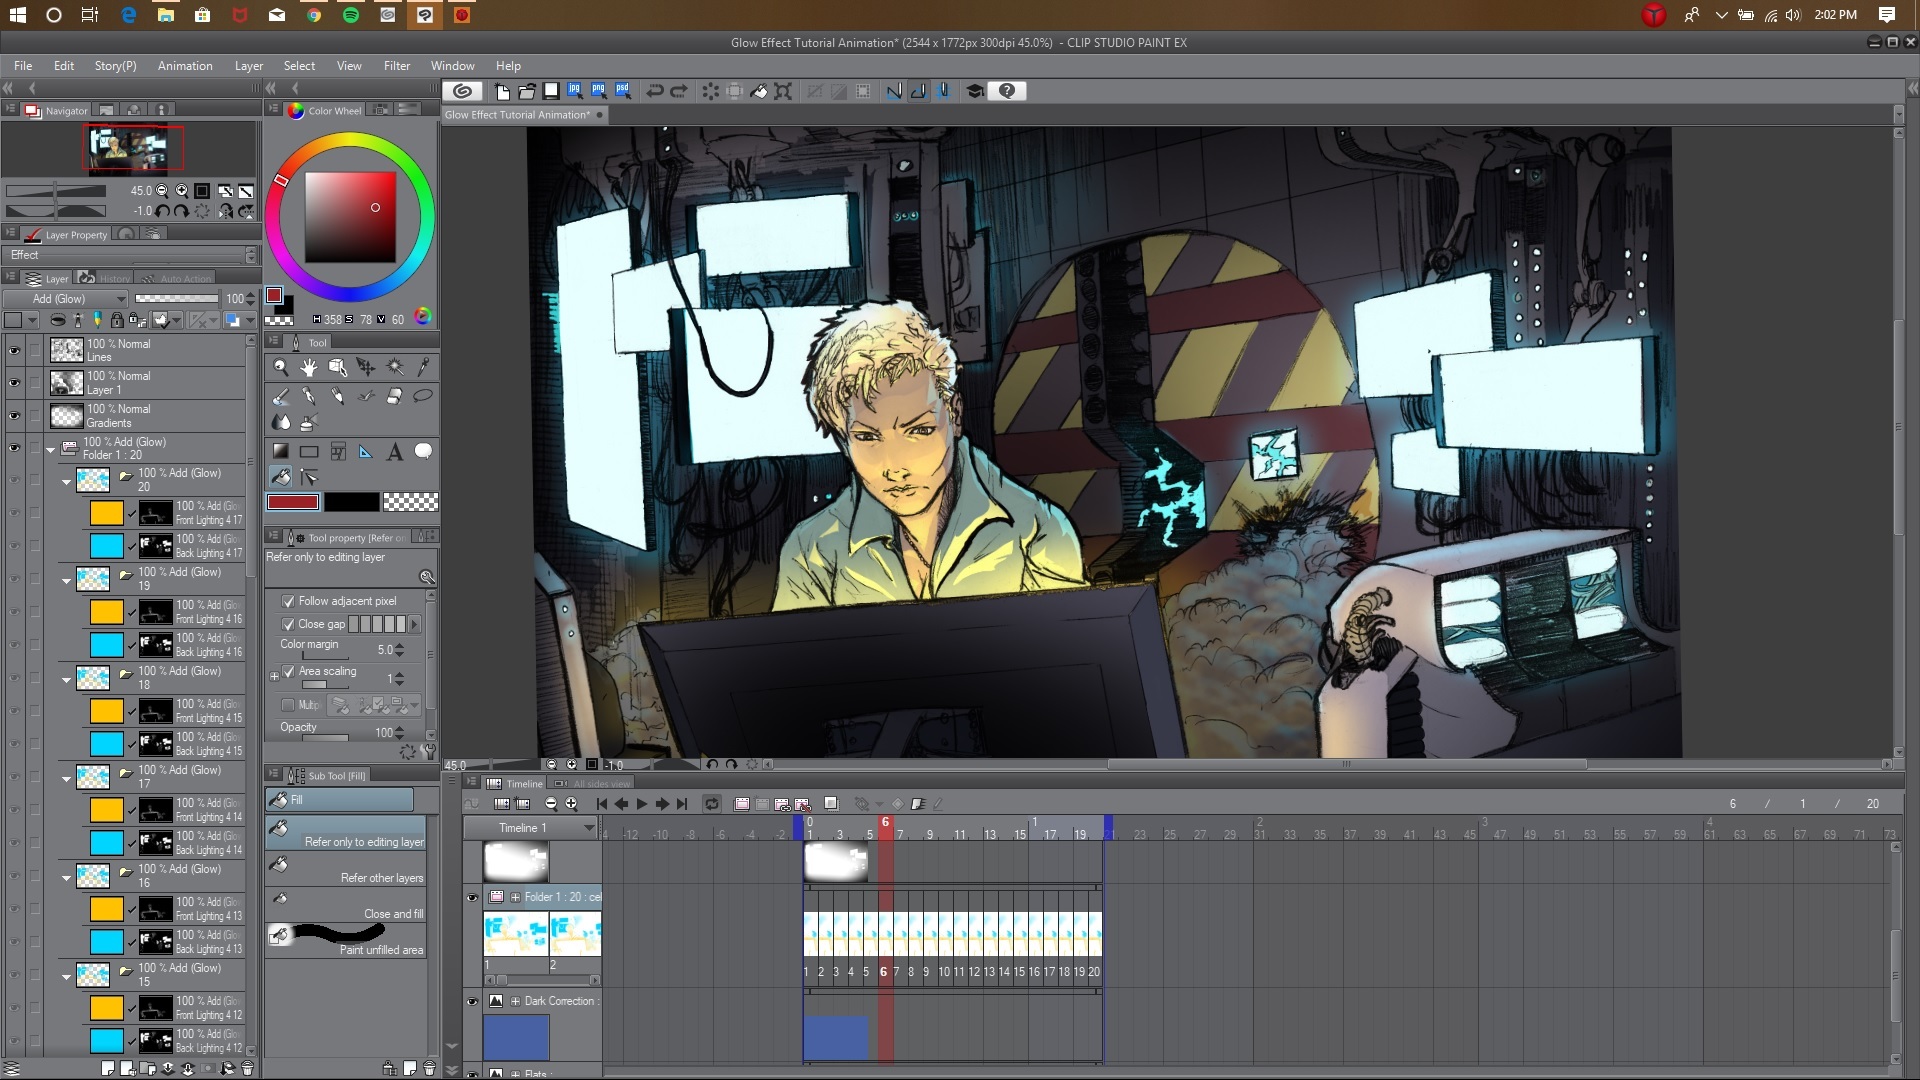The width and height of the screenshot is (1920, 1080).
Task: Play the animation in timeline
Action: click(x=642, y=803)
